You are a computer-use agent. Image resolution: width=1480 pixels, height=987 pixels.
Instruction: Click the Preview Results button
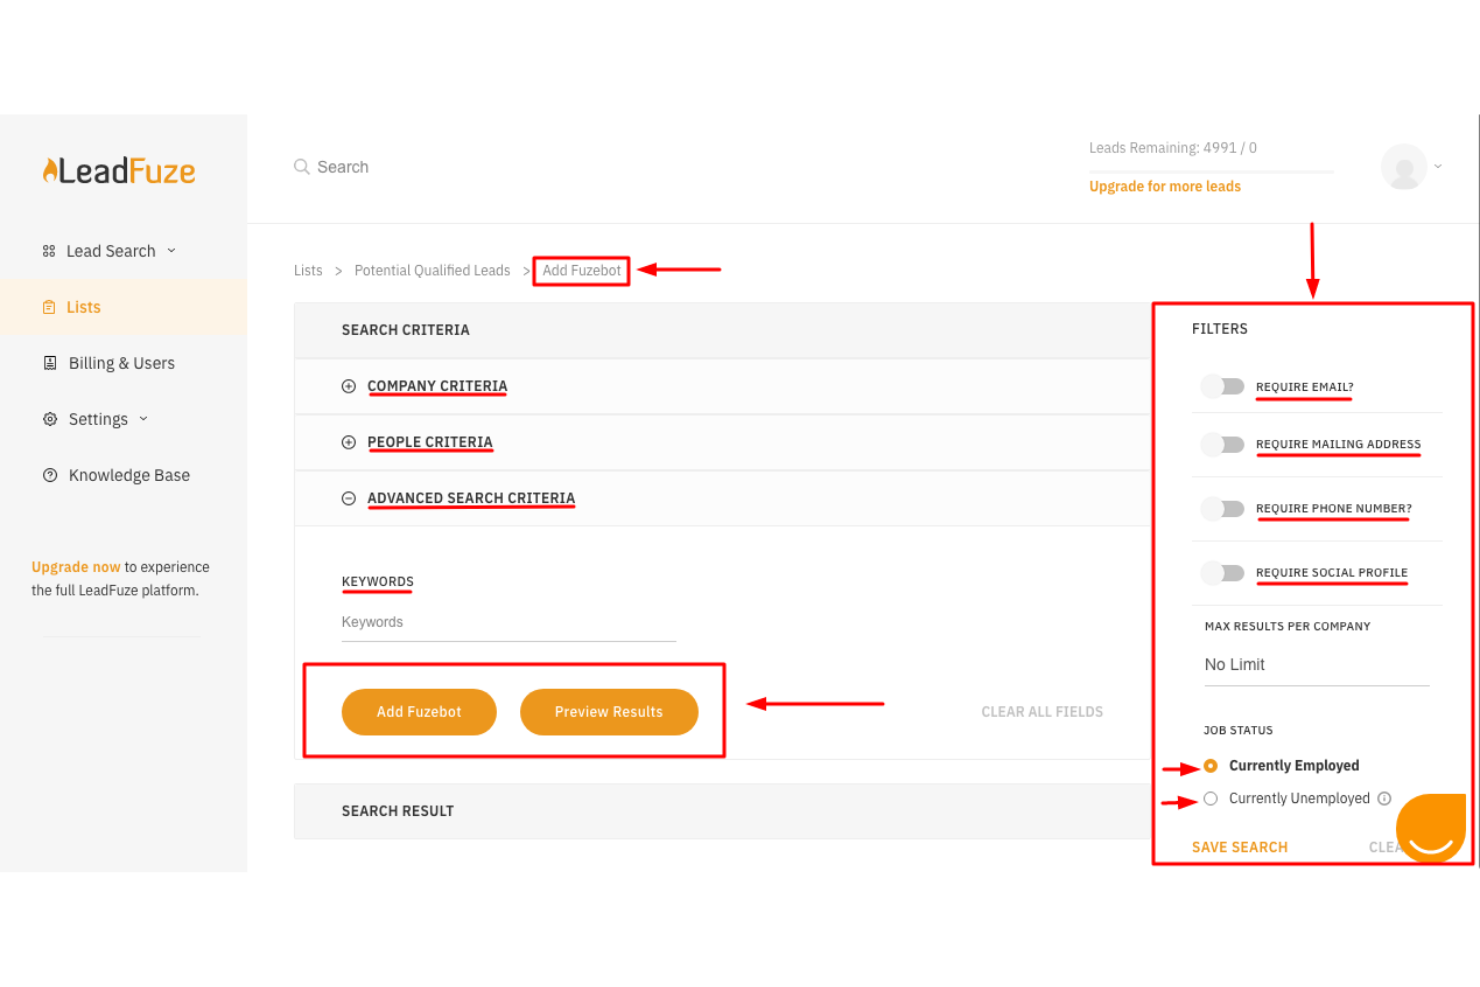pyautogui.click(x=609, y=712)
